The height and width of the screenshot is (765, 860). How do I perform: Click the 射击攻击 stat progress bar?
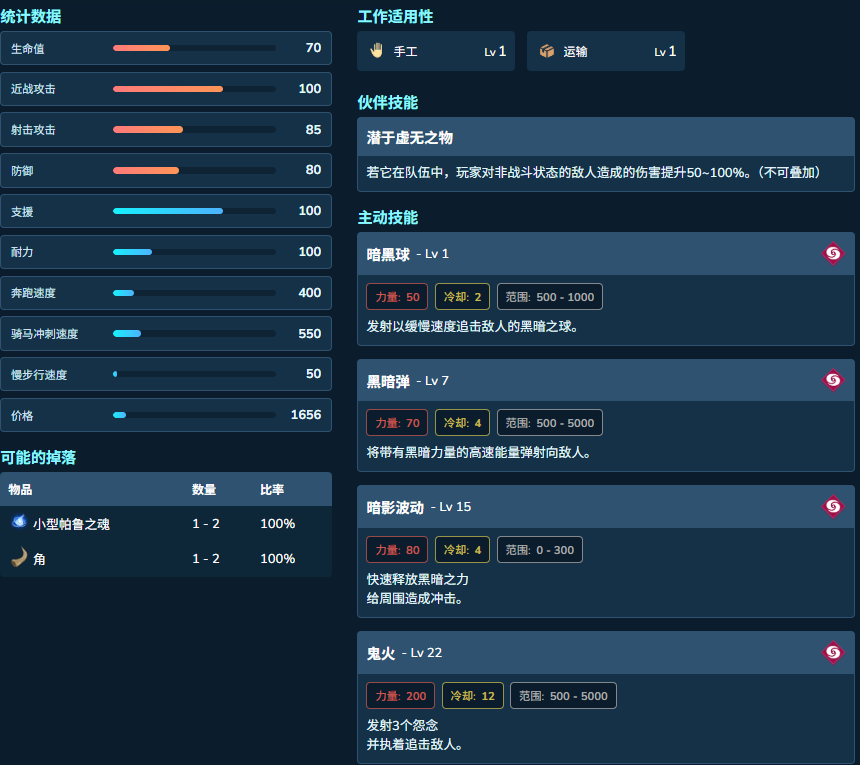pyautogui.click(x=194, y=129)
